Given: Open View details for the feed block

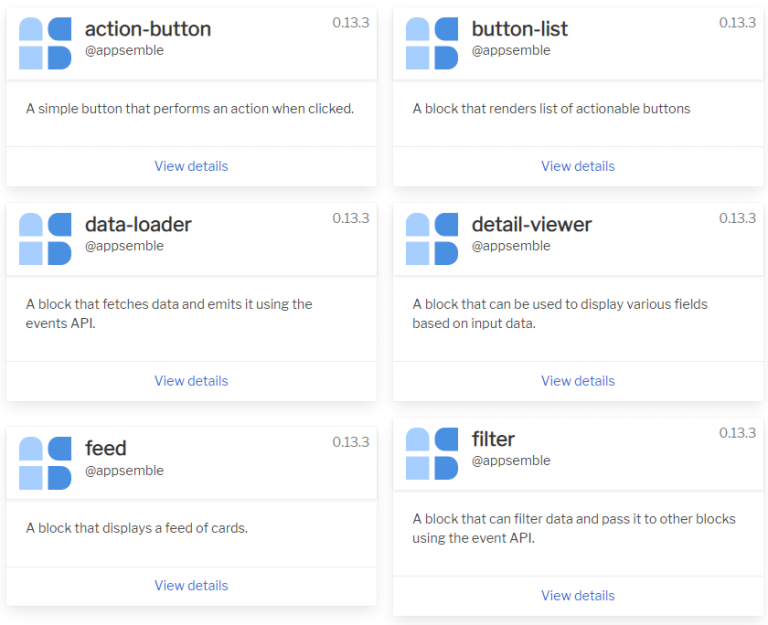Looking at the screenshot, I should (x=191, y=586).
